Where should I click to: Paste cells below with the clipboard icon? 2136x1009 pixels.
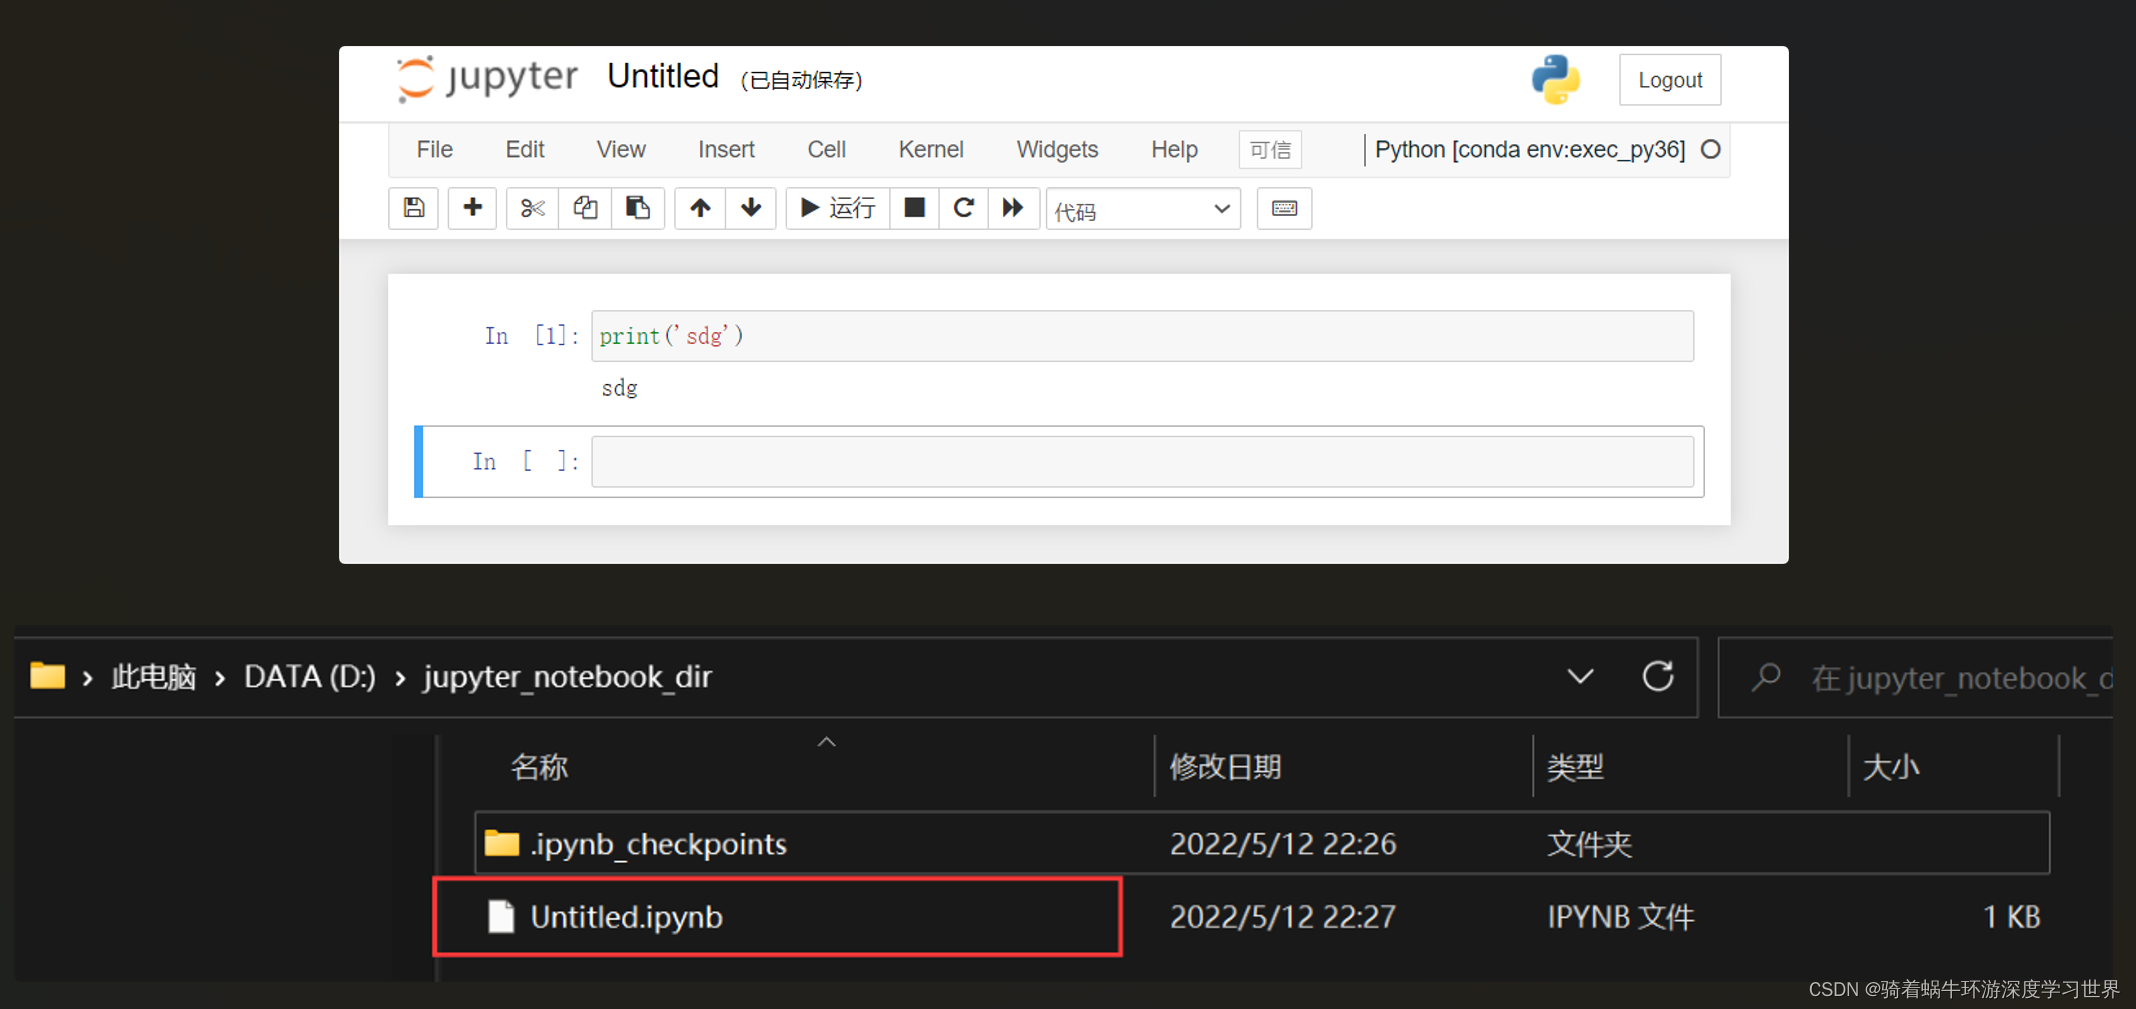(x=638, y=208)
